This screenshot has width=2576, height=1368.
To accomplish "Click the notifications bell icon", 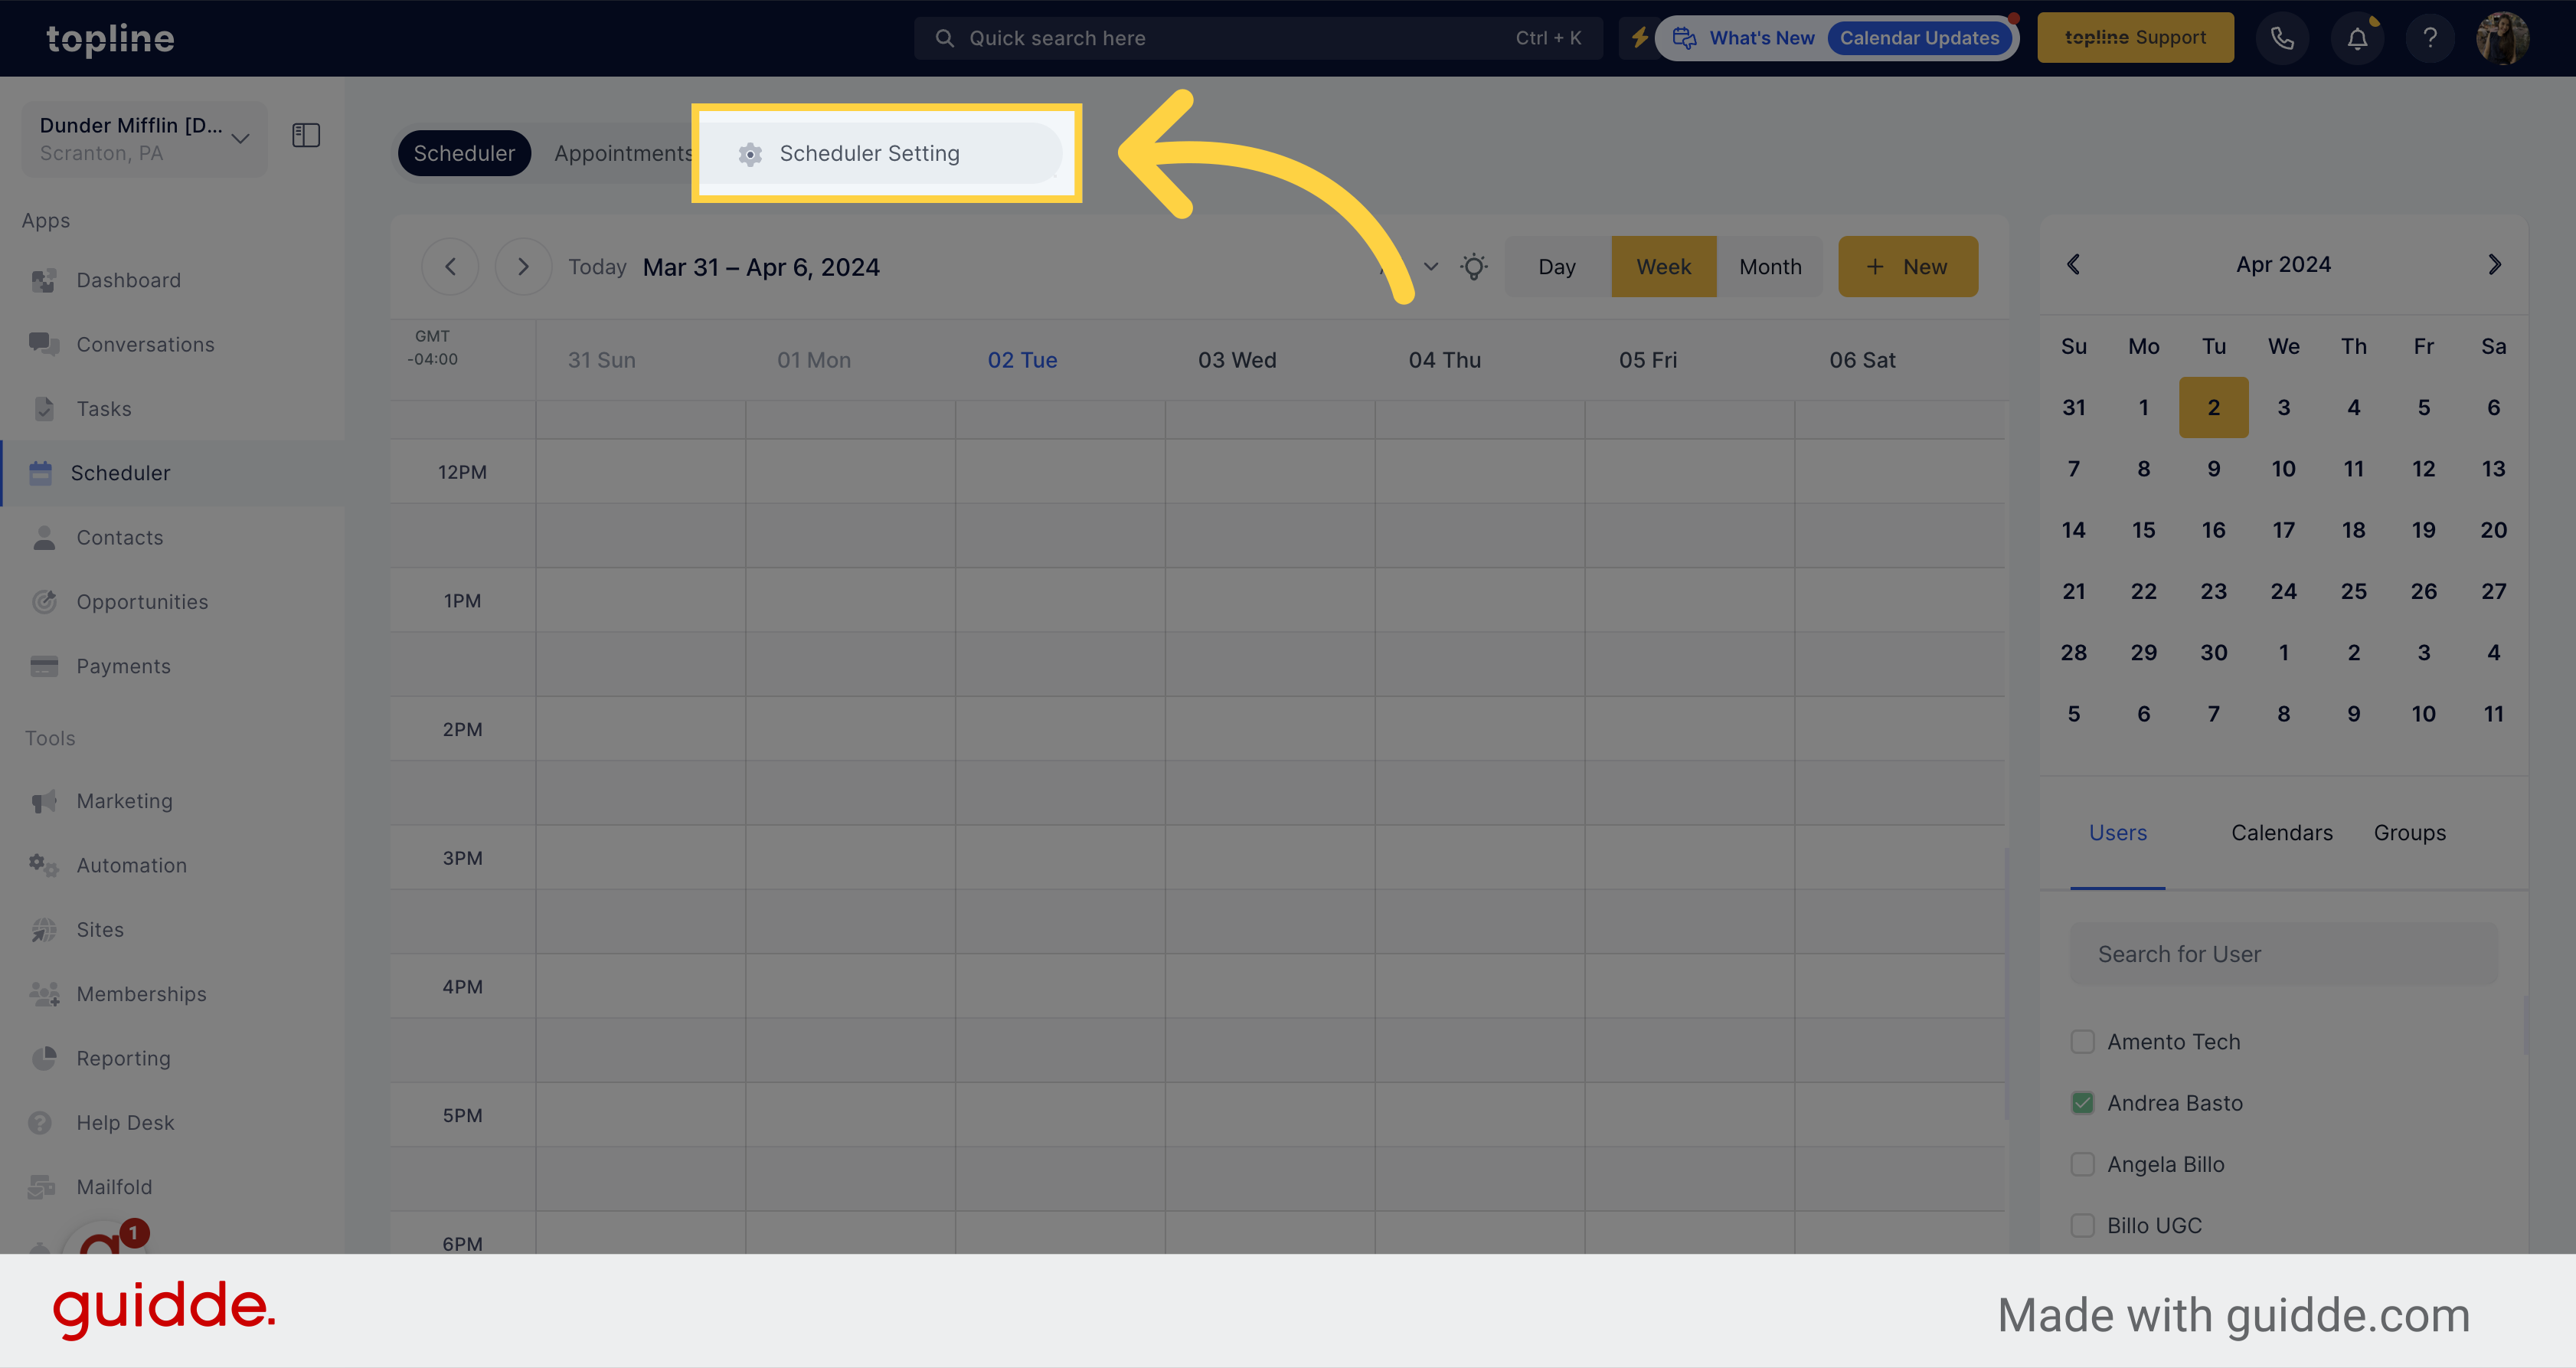I will point(2358,38).
